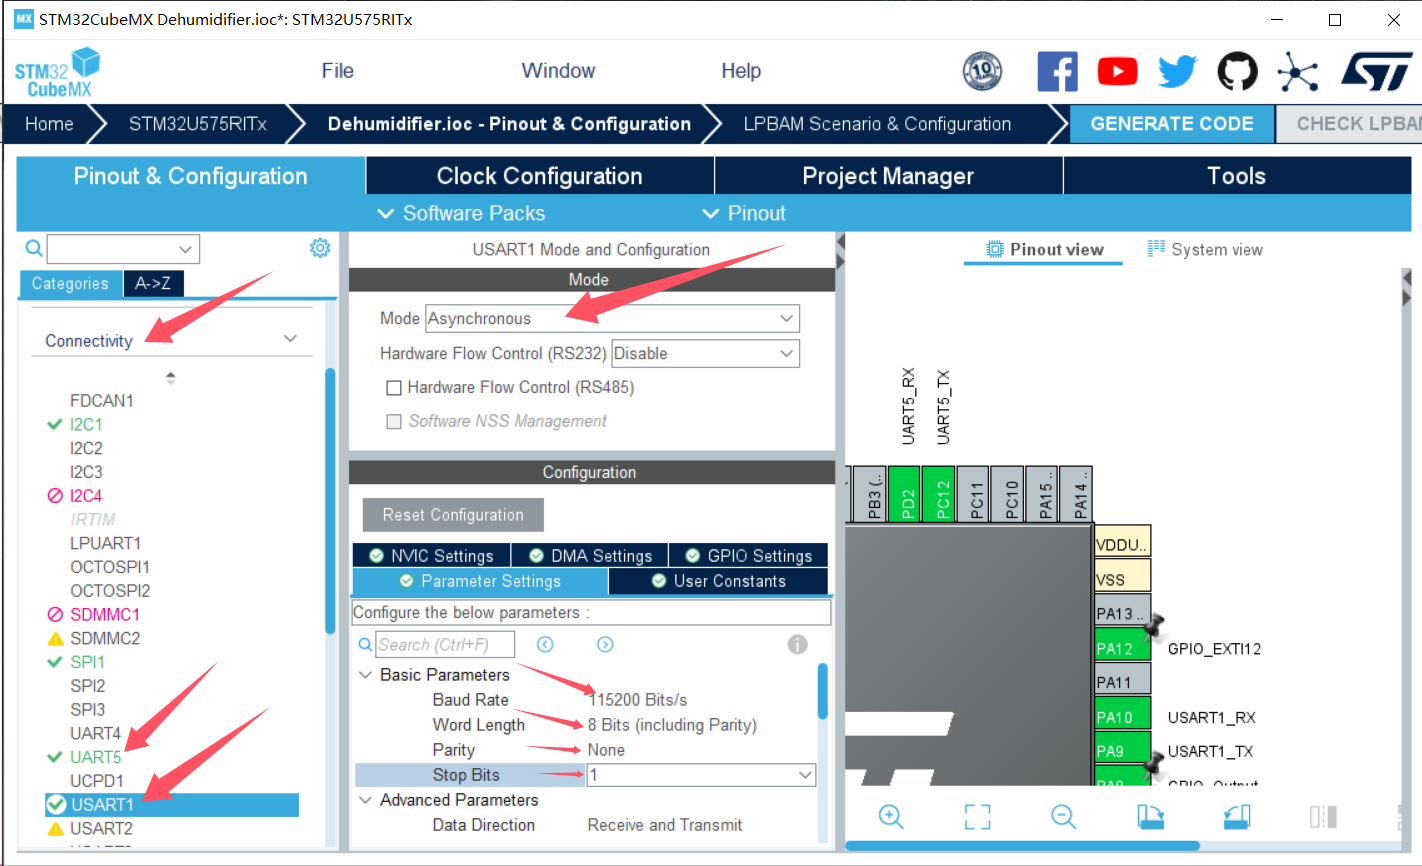
Task: Zoom in on the pinout view
Action: click(x=891, y=816)
